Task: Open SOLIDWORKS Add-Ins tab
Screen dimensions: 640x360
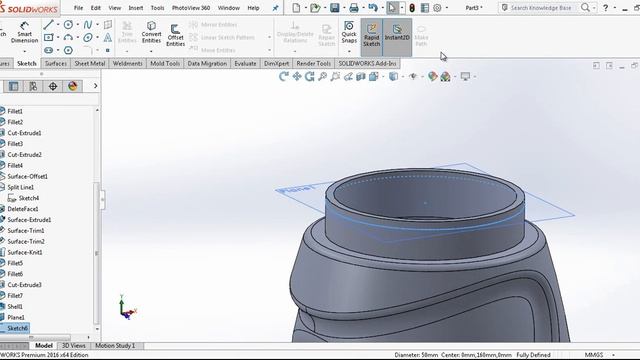Action: coord(367,63)
